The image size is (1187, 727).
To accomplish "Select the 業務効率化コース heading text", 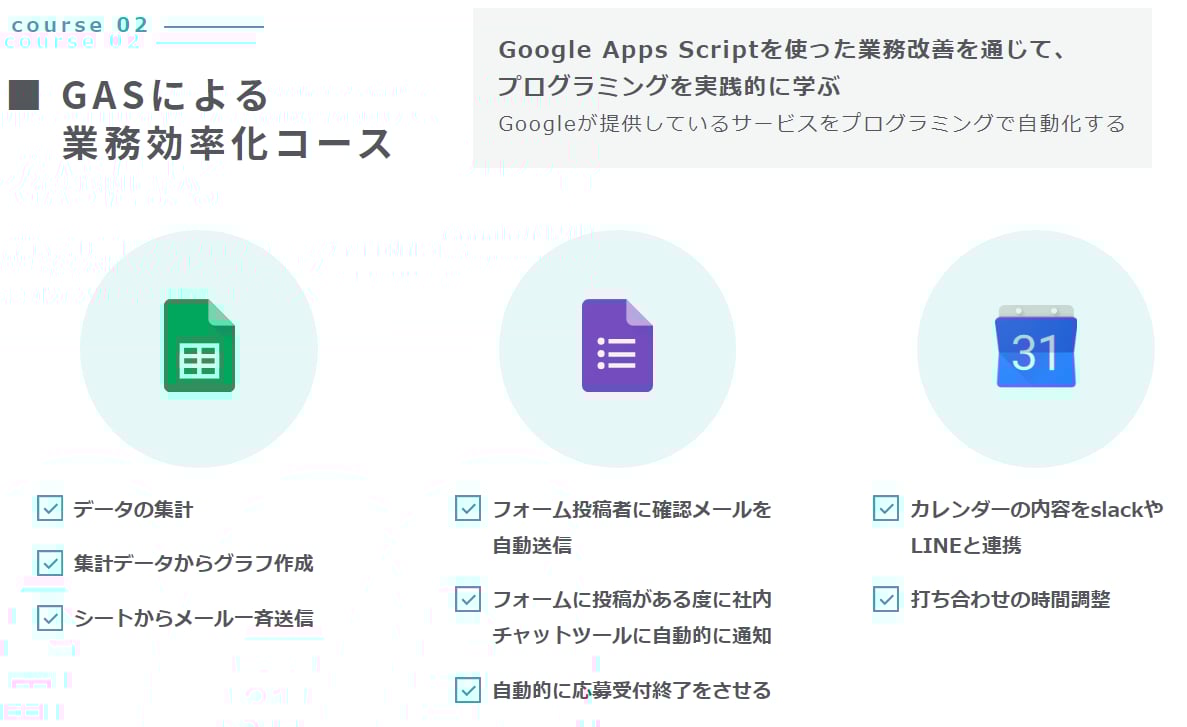I will [227, 143].
